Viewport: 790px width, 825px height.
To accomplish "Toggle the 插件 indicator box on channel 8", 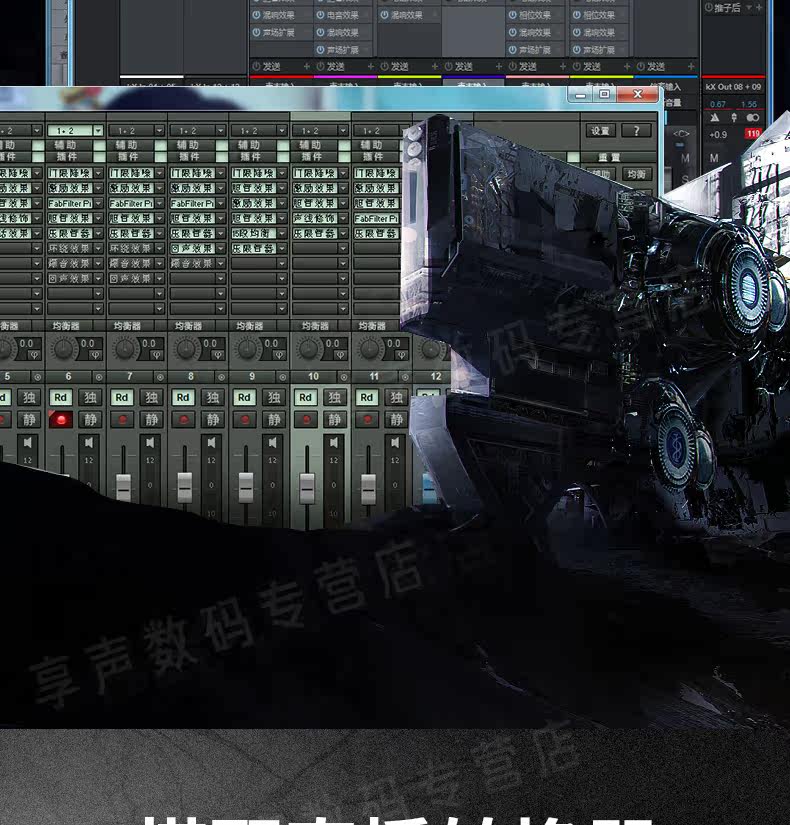I will (x=222, y=157).
